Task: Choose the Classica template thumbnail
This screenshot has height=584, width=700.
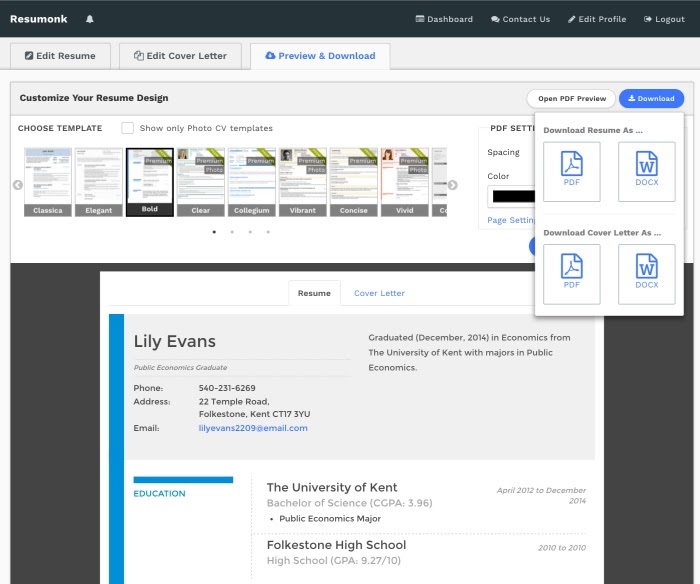Action: click(48, 182)
